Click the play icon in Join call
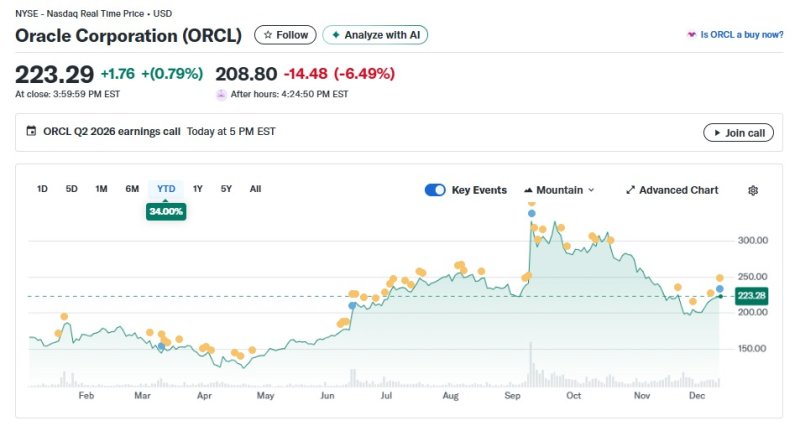The width and height of the screenshot is (800, 426). pos(714,132)
